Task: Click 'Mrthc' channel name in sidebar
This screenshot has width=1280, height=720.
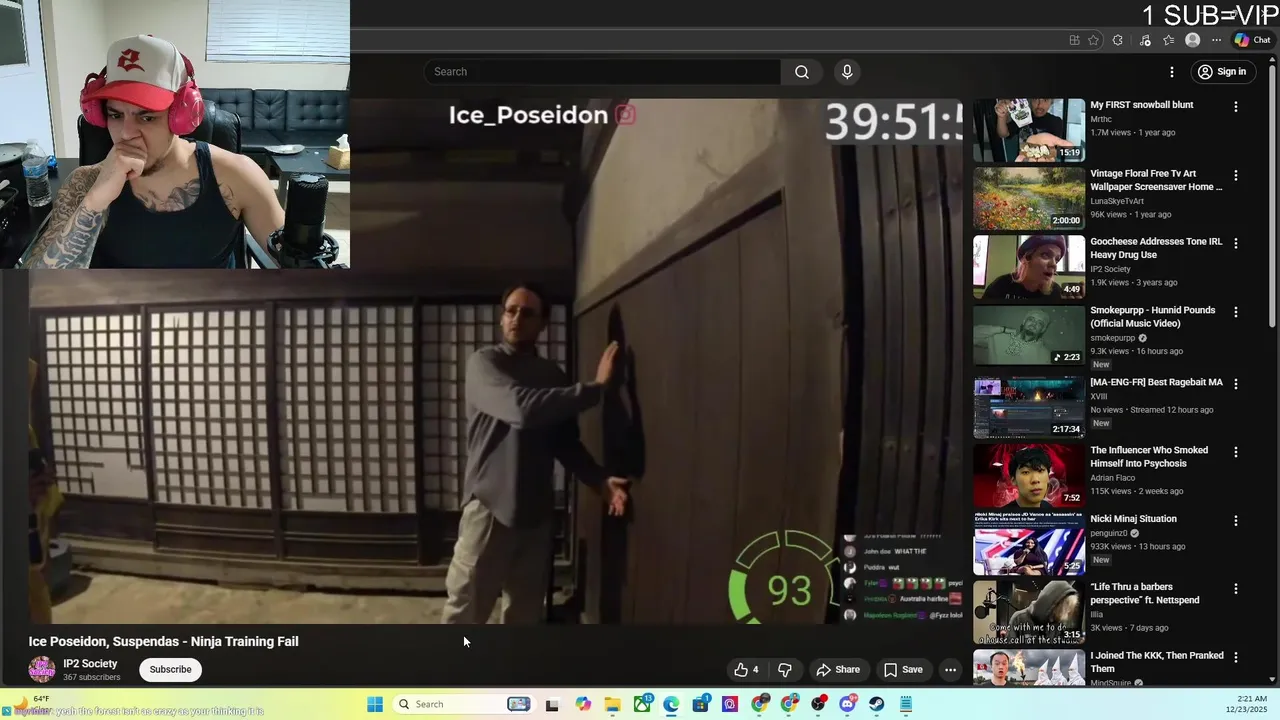Action: pyautogui.click(x=1101, y=119)
